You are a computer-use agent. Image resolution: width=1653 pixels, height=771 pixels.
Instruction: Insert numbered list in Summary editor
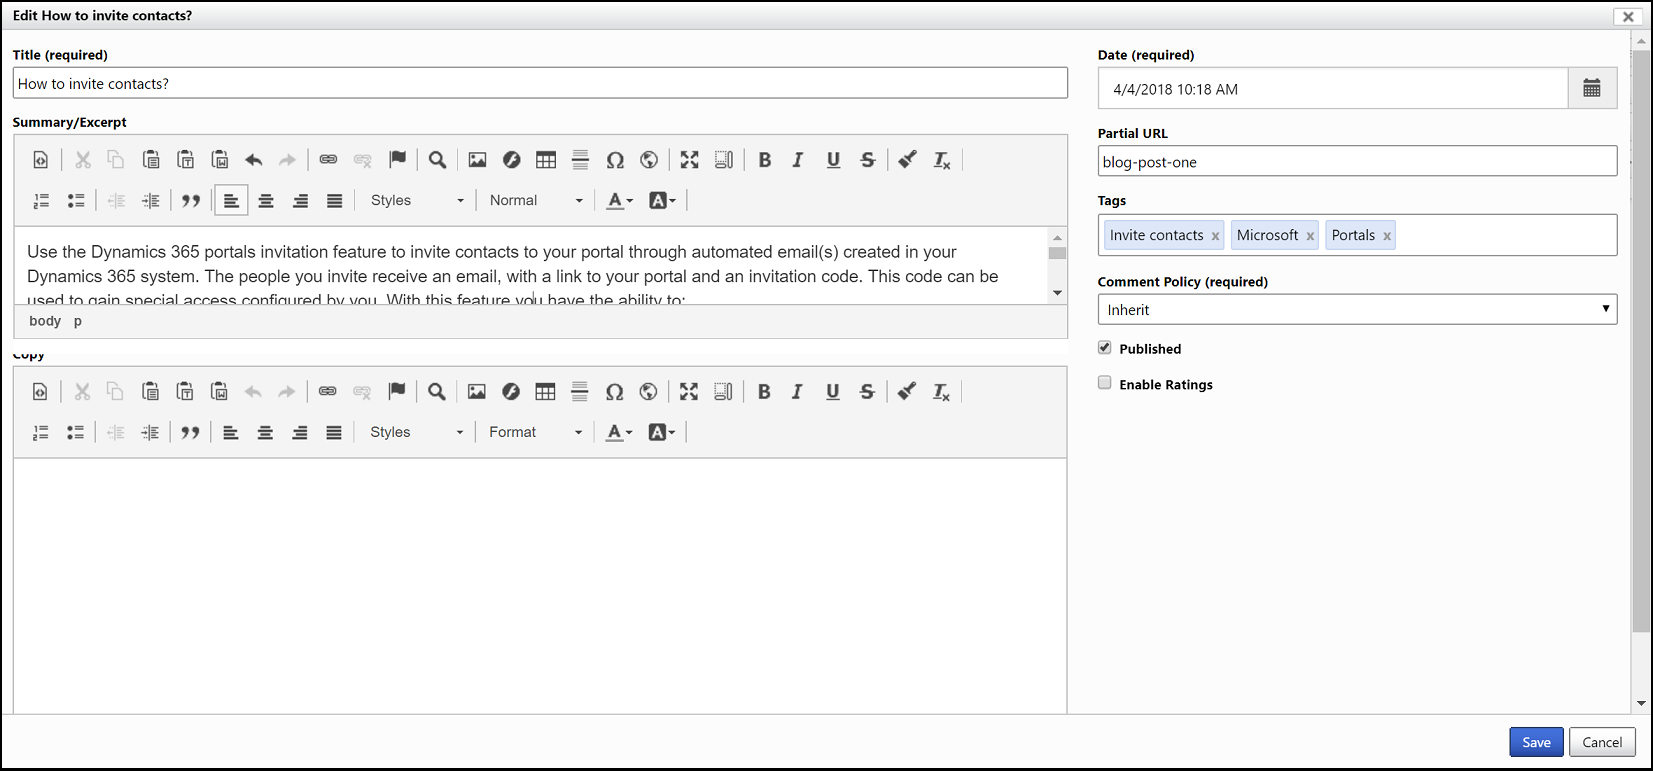tap(41, 201)
